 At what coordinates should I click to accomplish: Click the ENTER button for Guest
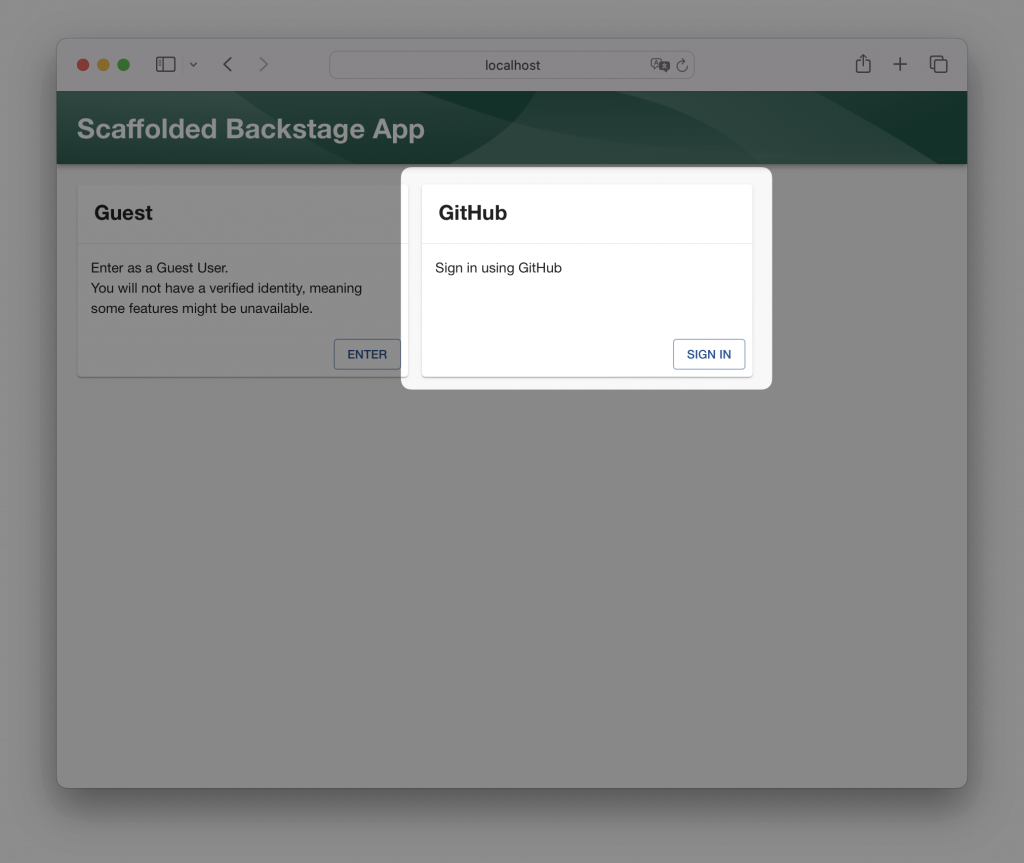tap(367, 354)
